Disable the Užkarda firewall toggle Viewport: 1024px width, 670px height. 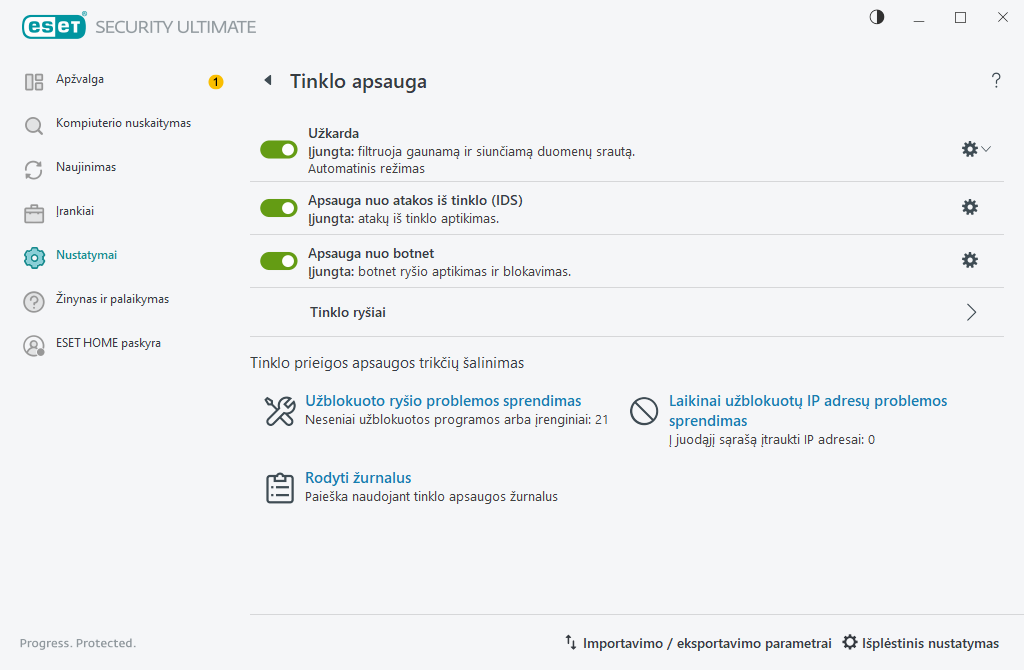tap(279, 150)
